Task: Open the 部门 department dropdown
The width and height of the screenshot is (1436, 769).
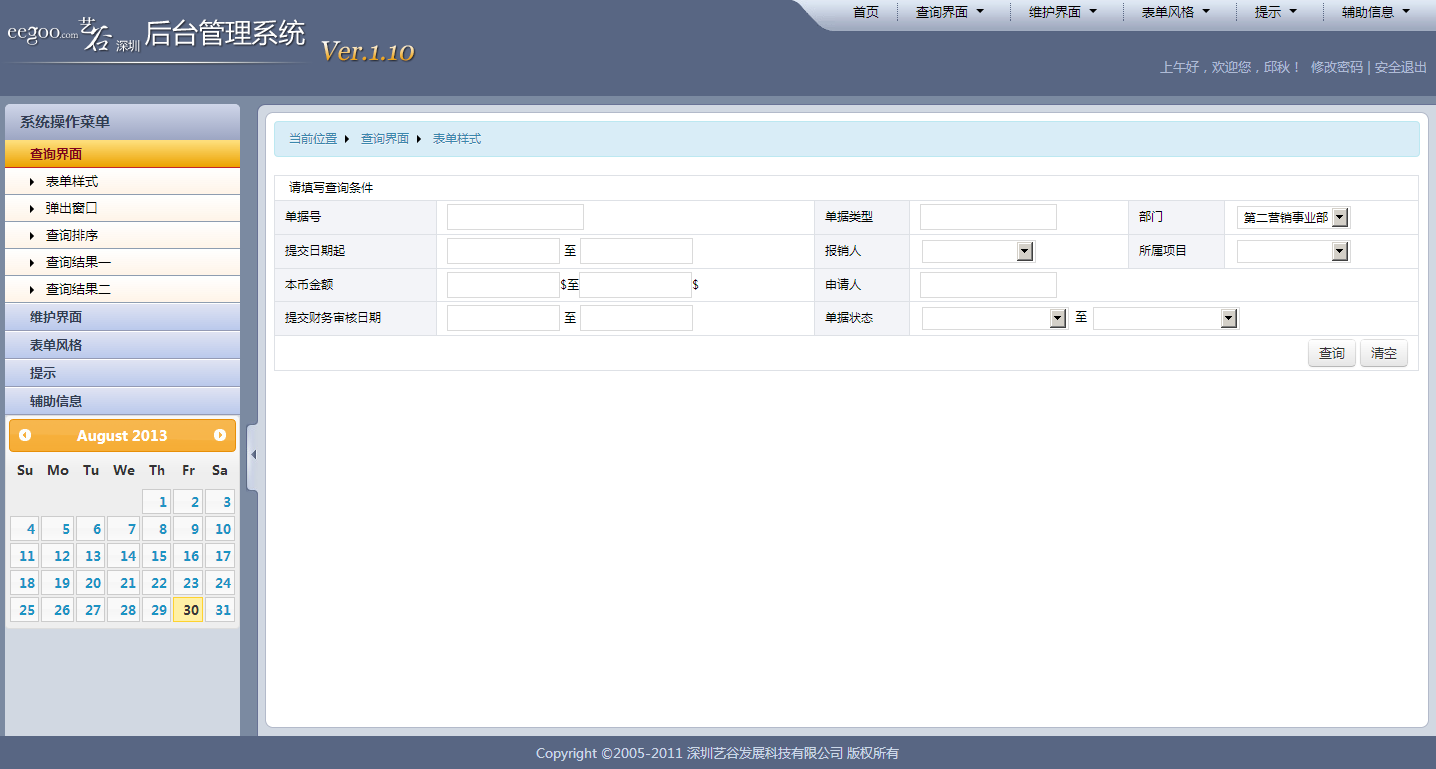Action: point(1340,216)
